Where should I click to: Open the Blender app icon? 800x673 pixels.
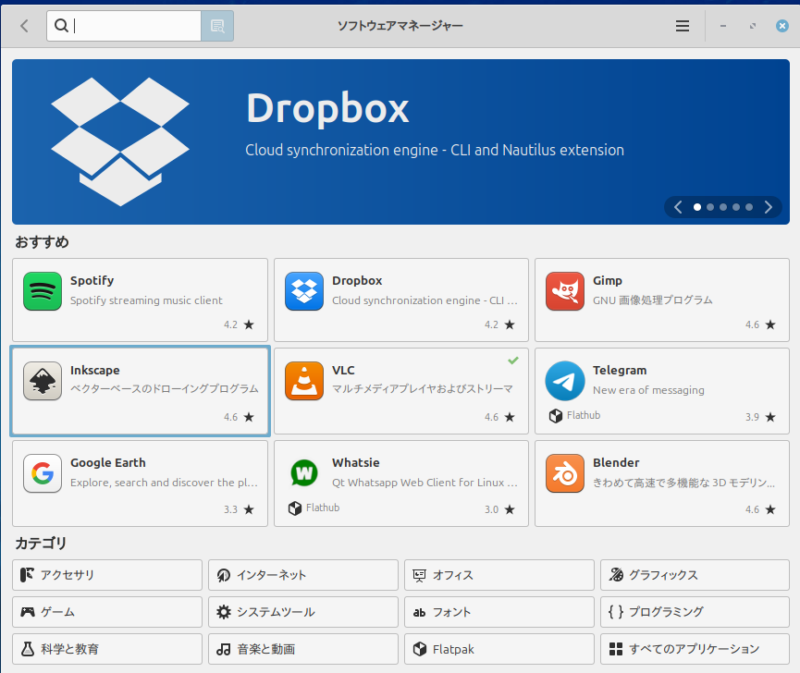tap(565, 473)
